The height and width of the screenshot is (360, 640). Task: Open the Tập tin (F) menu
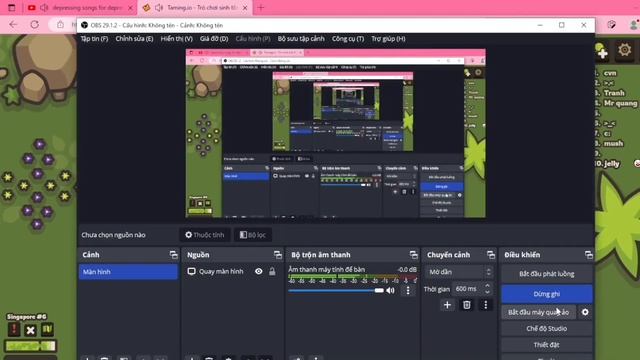94,39
